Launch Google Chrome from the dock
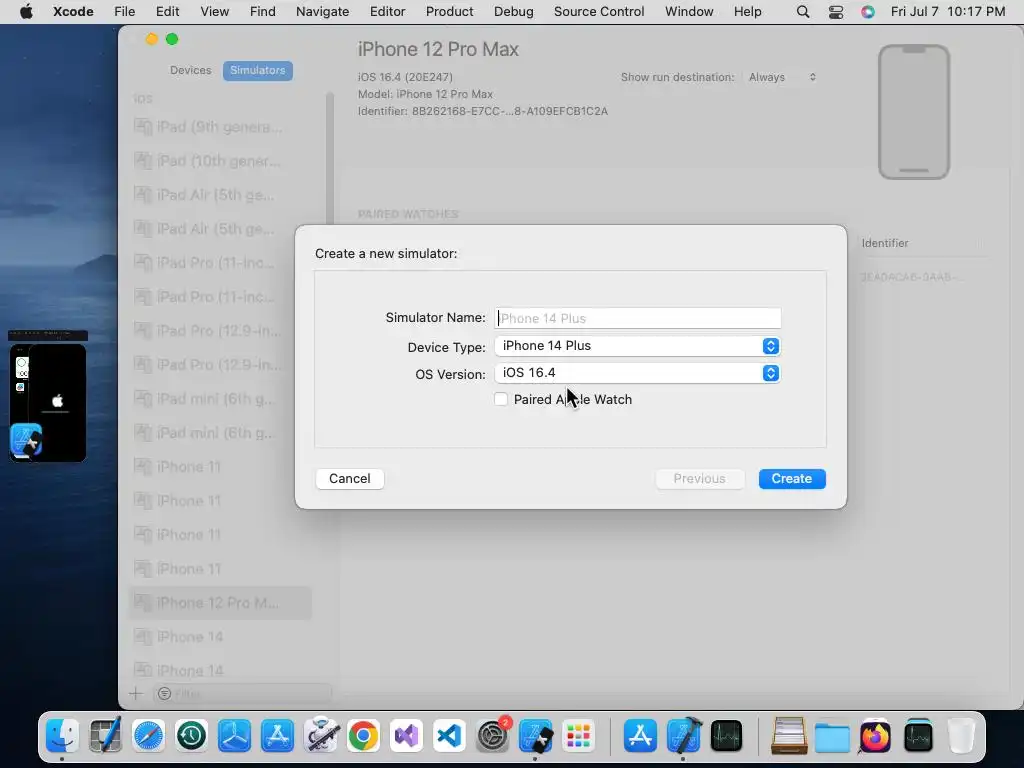 click(364, 736)
